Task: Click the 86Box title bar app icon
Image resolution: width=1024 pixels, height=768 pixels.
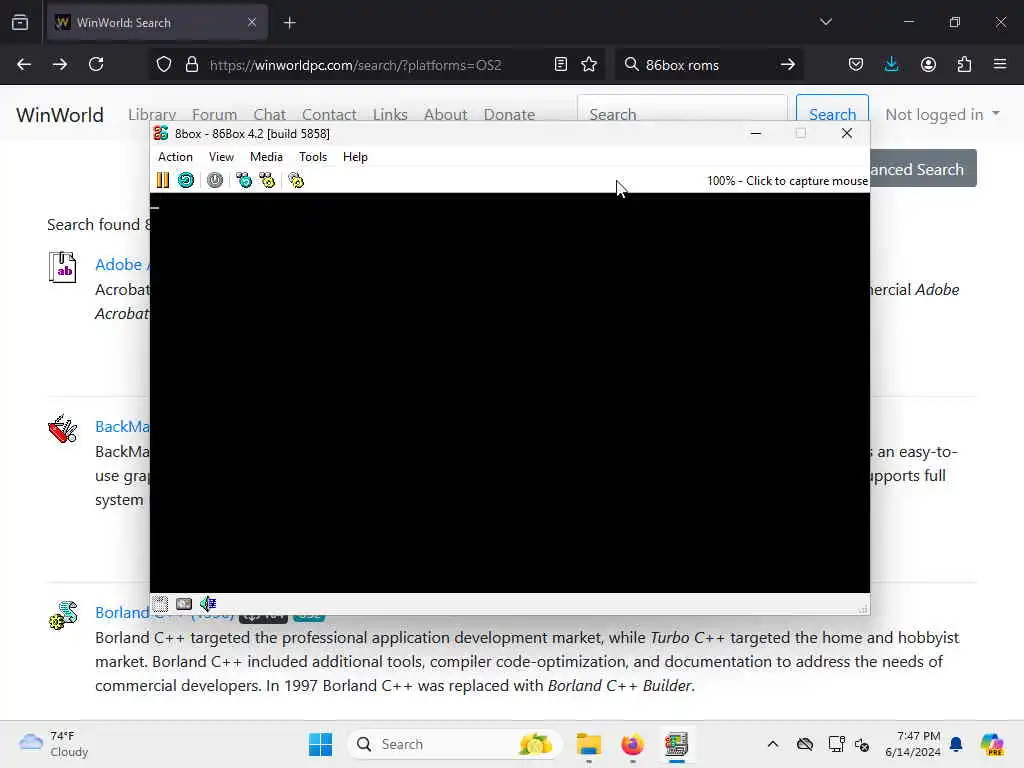Action: (x=161, y=133)
